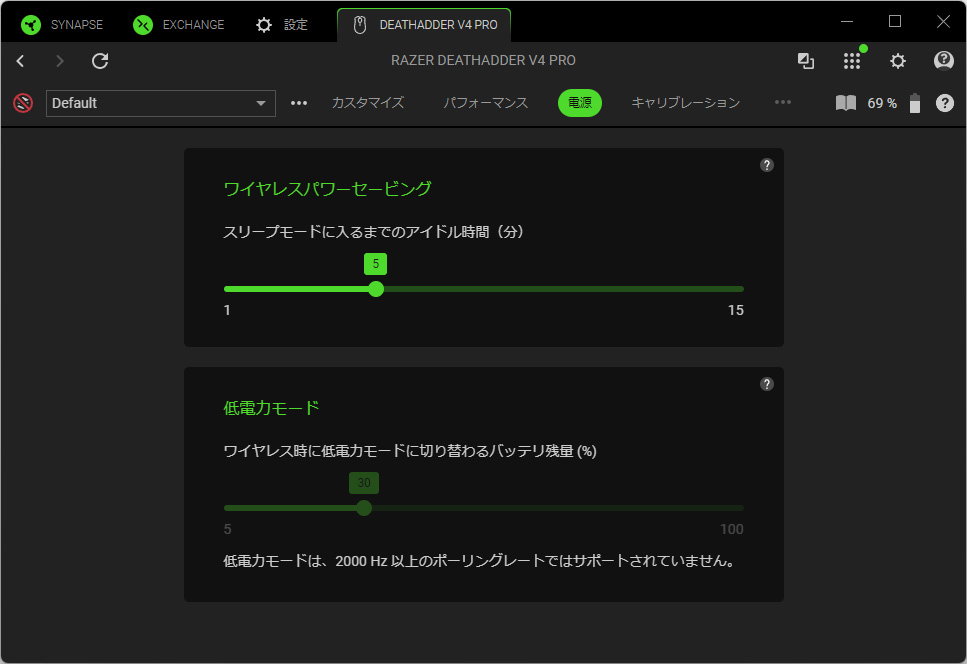Open the EXCHANGE tab
Viewport: 967px width, 664px height.
pos(180,25)
